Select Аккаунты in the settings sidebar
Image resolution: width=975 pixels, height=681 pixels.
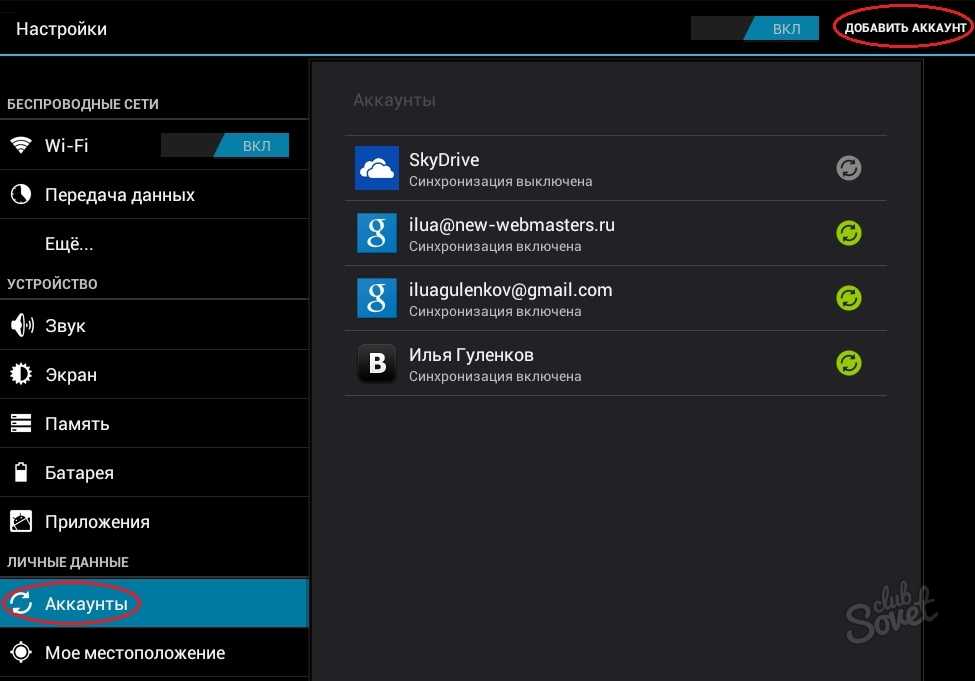tap(86, 604)
